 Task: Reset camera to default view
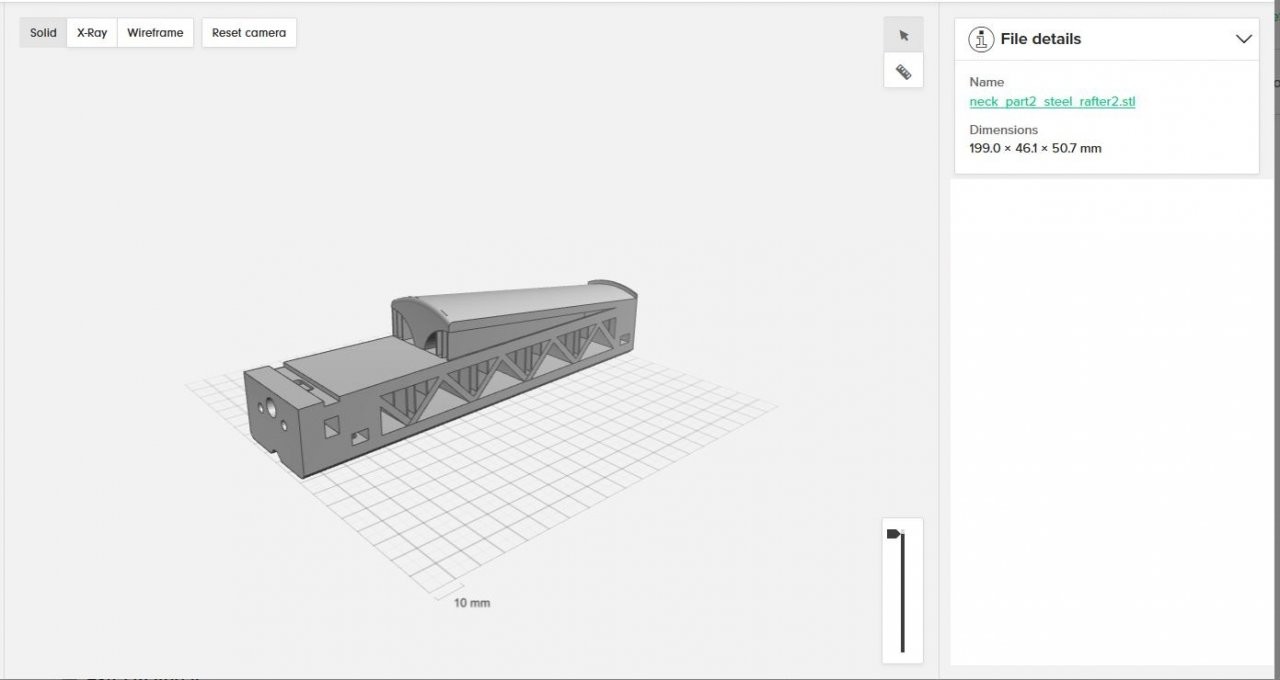(x=249, y=33)
